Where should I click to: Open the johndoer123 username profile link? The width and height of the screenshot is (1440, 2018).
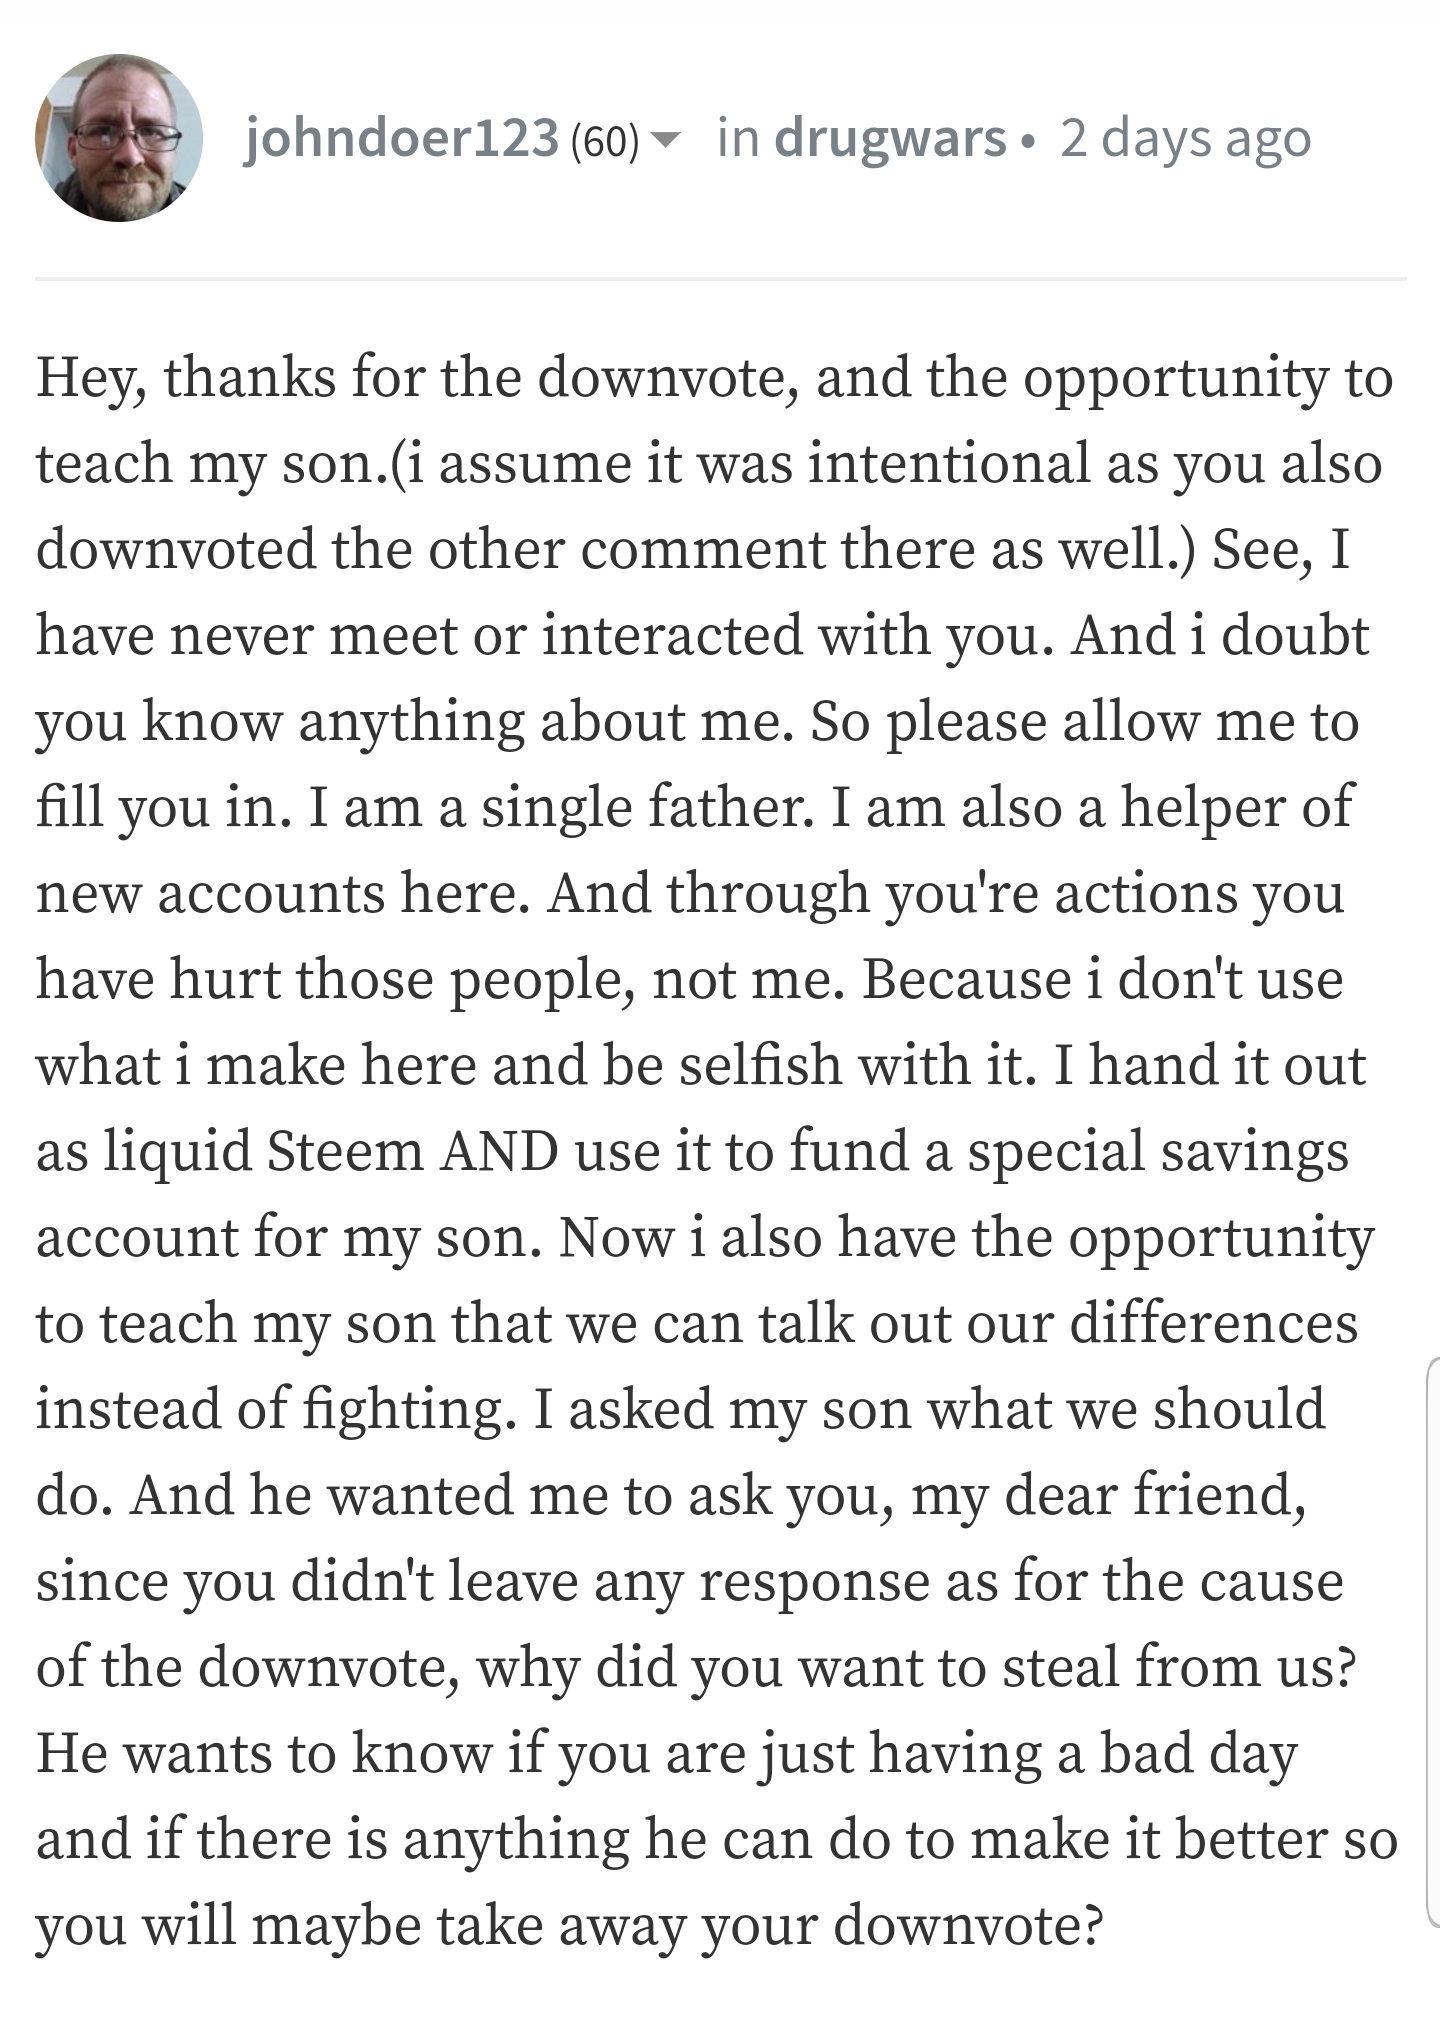tap(402, 137)
